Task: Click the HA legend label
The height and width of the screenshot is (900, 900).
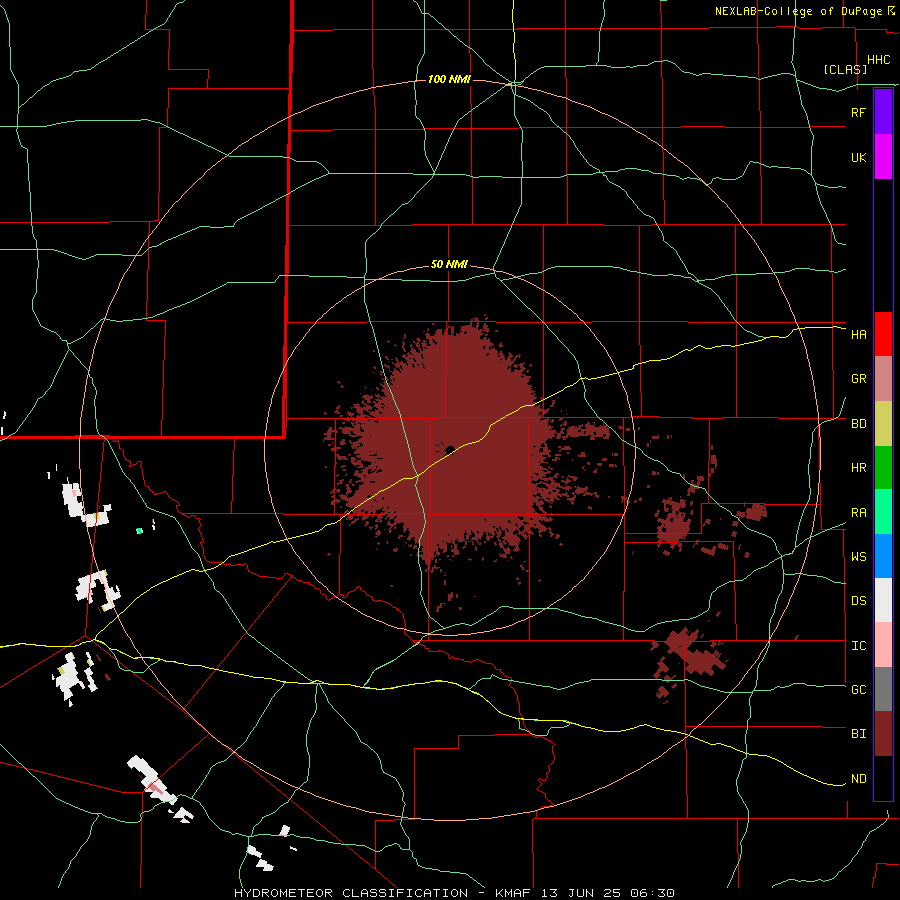Action: (x=858, y=334)
